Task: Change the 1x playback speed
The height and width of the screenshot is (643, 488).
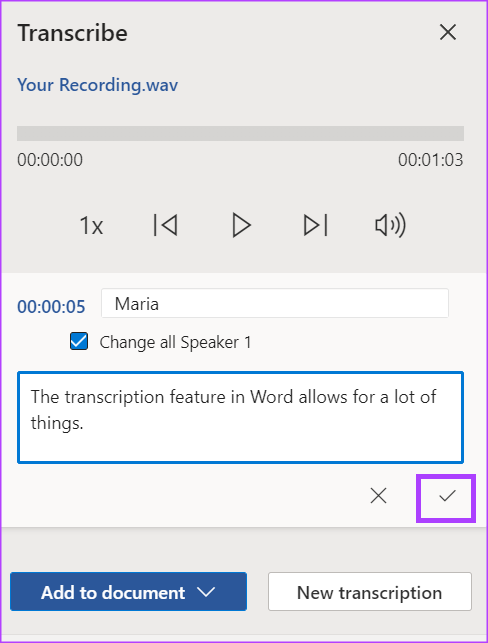Action: 91,226
